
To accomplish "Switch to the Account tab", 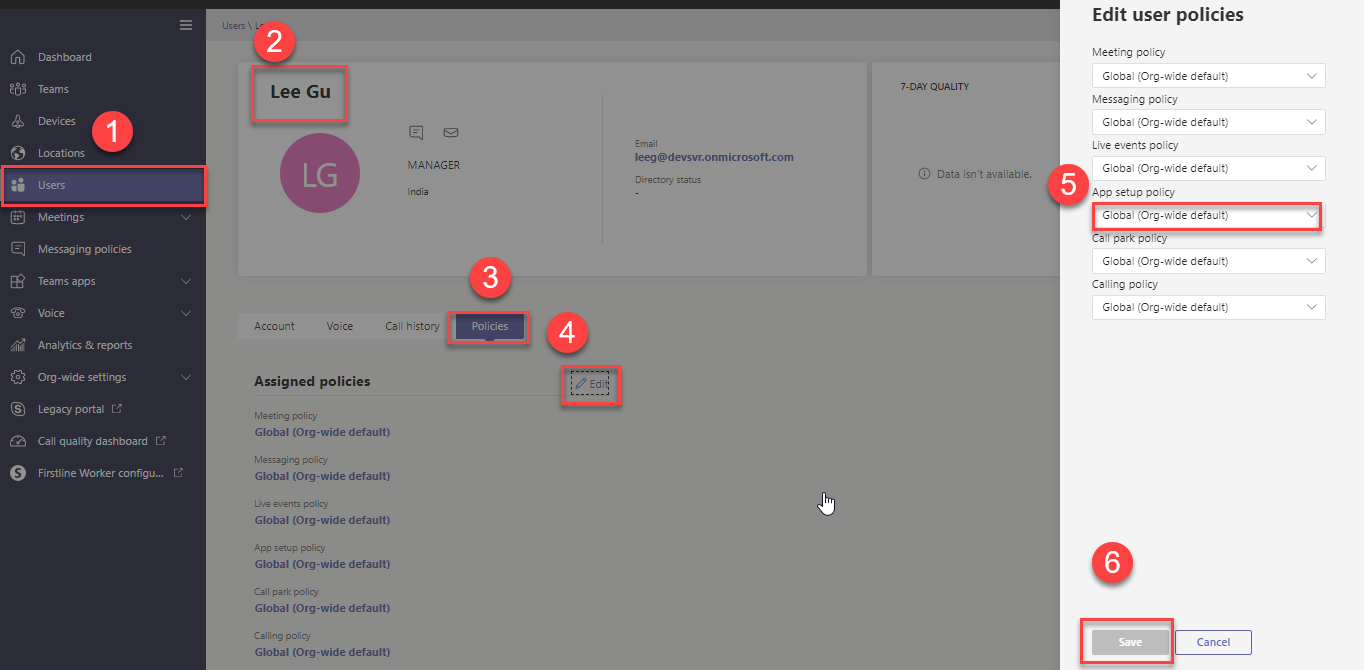I will [274, 326].
